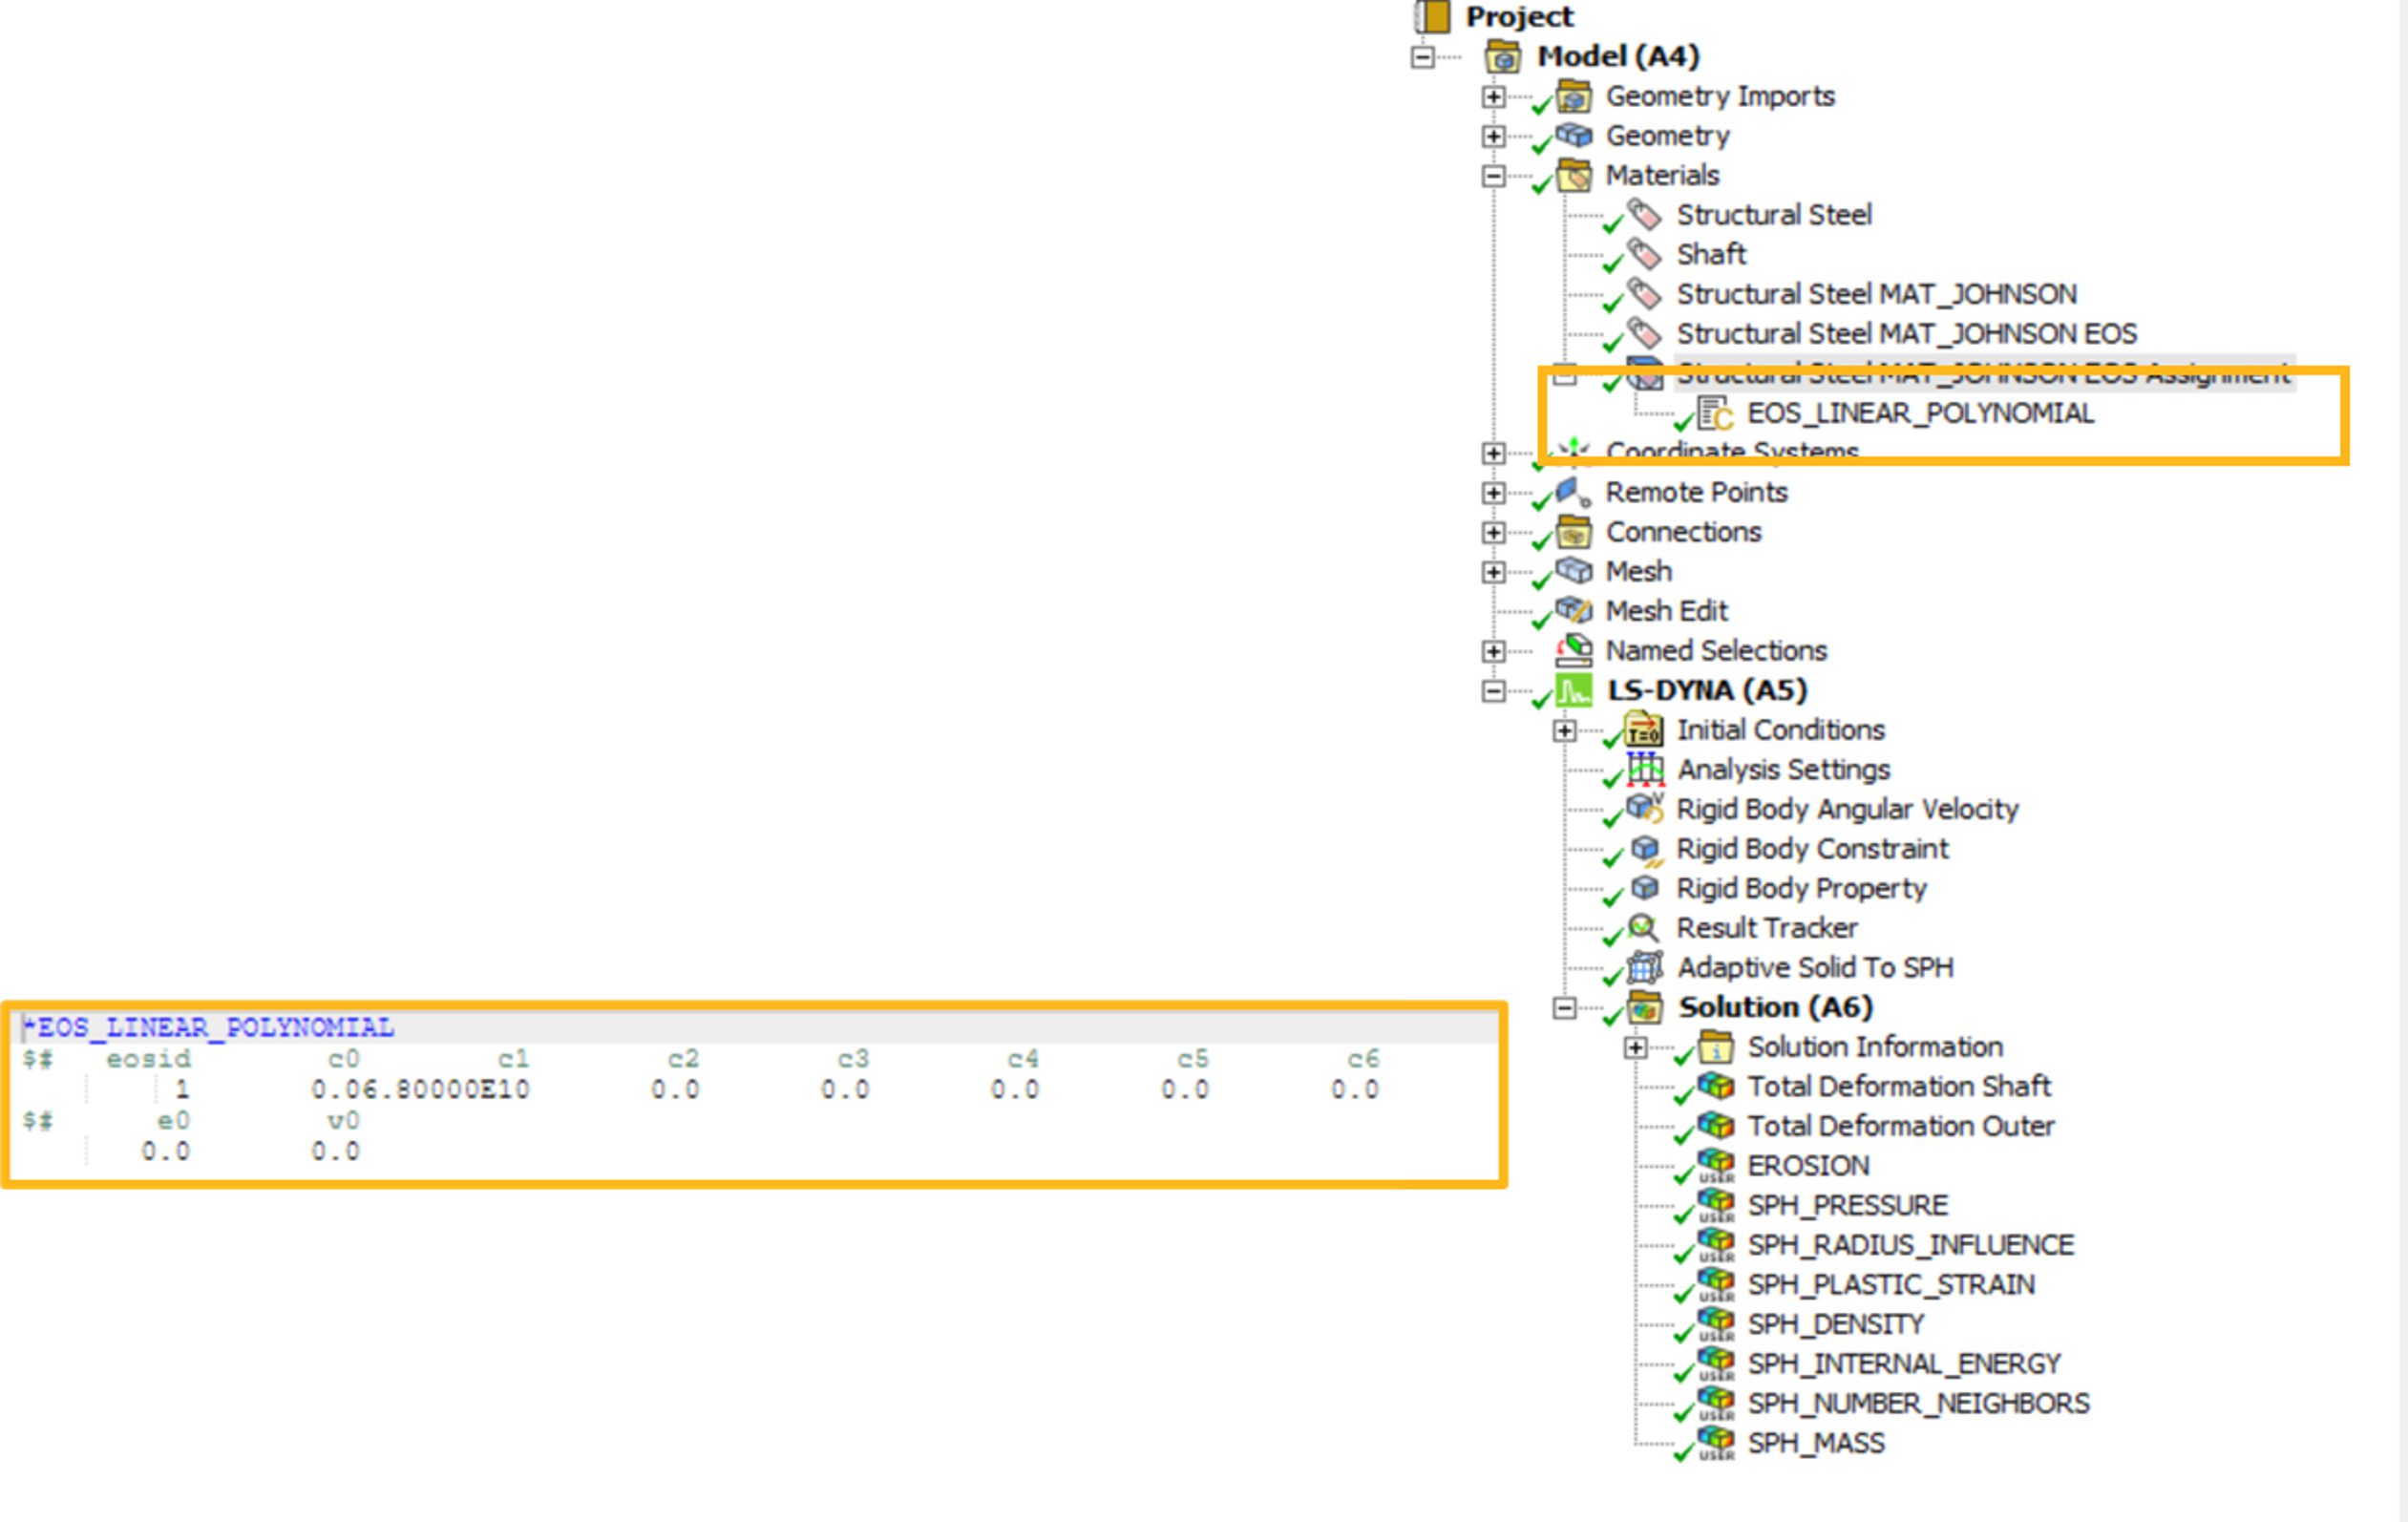Collapse the Materials folder node

tap(1493, 176)
